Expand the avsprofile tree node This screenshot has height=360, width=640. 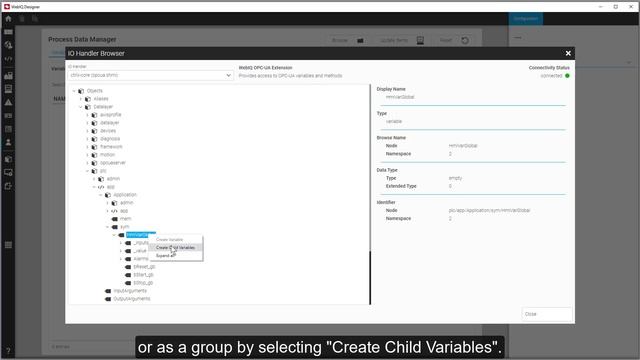(x=87, y=115)
